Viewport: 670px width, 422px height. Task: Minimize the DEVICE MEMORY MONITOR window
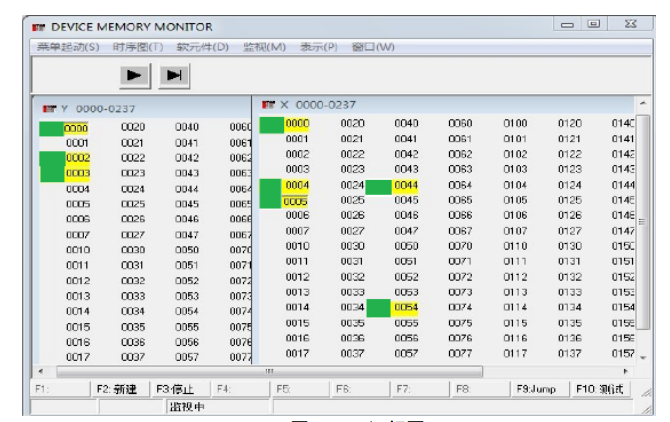coord(567,25)
